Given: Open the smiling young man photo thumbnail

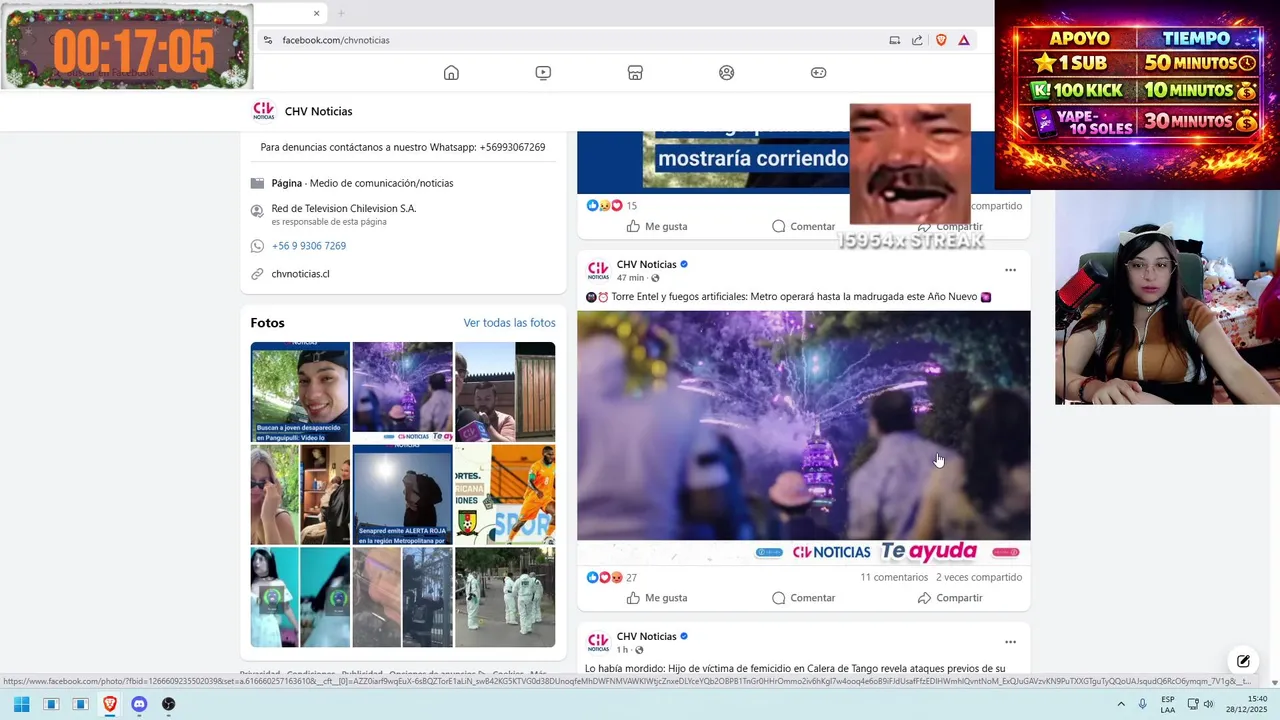Looking at the screenshot, I should 300,392.
